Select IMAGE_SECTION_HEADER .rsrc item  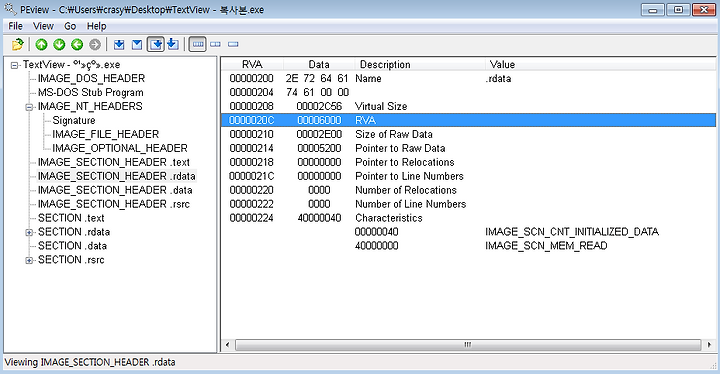click(114, 204)
